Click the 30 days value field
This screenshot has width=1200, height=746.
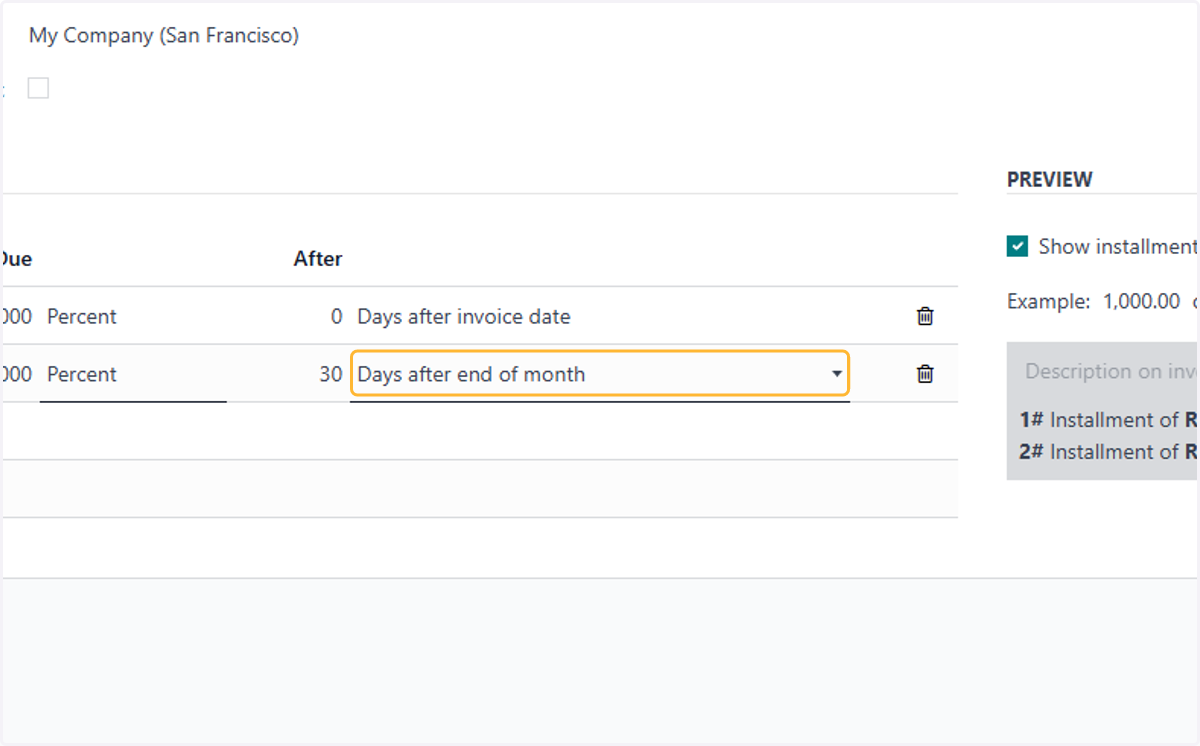pyautogui.click(x=331, y=374)
